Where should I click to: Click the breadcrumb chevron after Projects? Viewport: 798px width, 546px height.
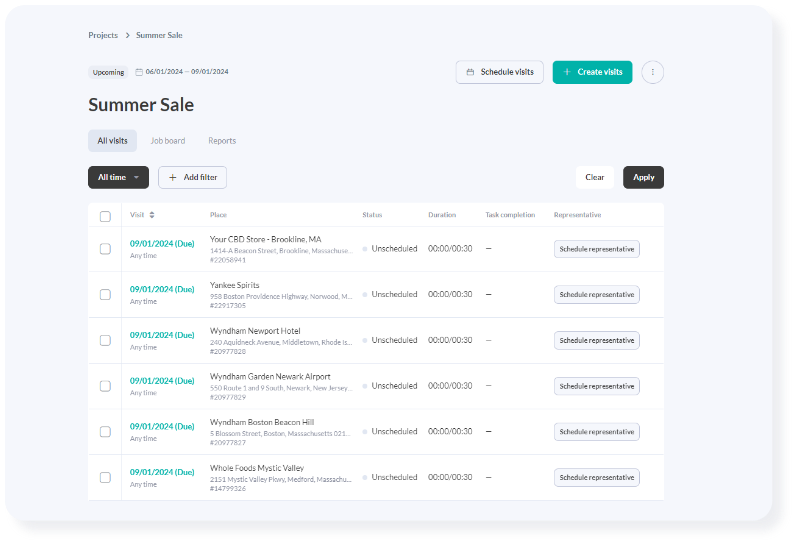coord(128,36)
